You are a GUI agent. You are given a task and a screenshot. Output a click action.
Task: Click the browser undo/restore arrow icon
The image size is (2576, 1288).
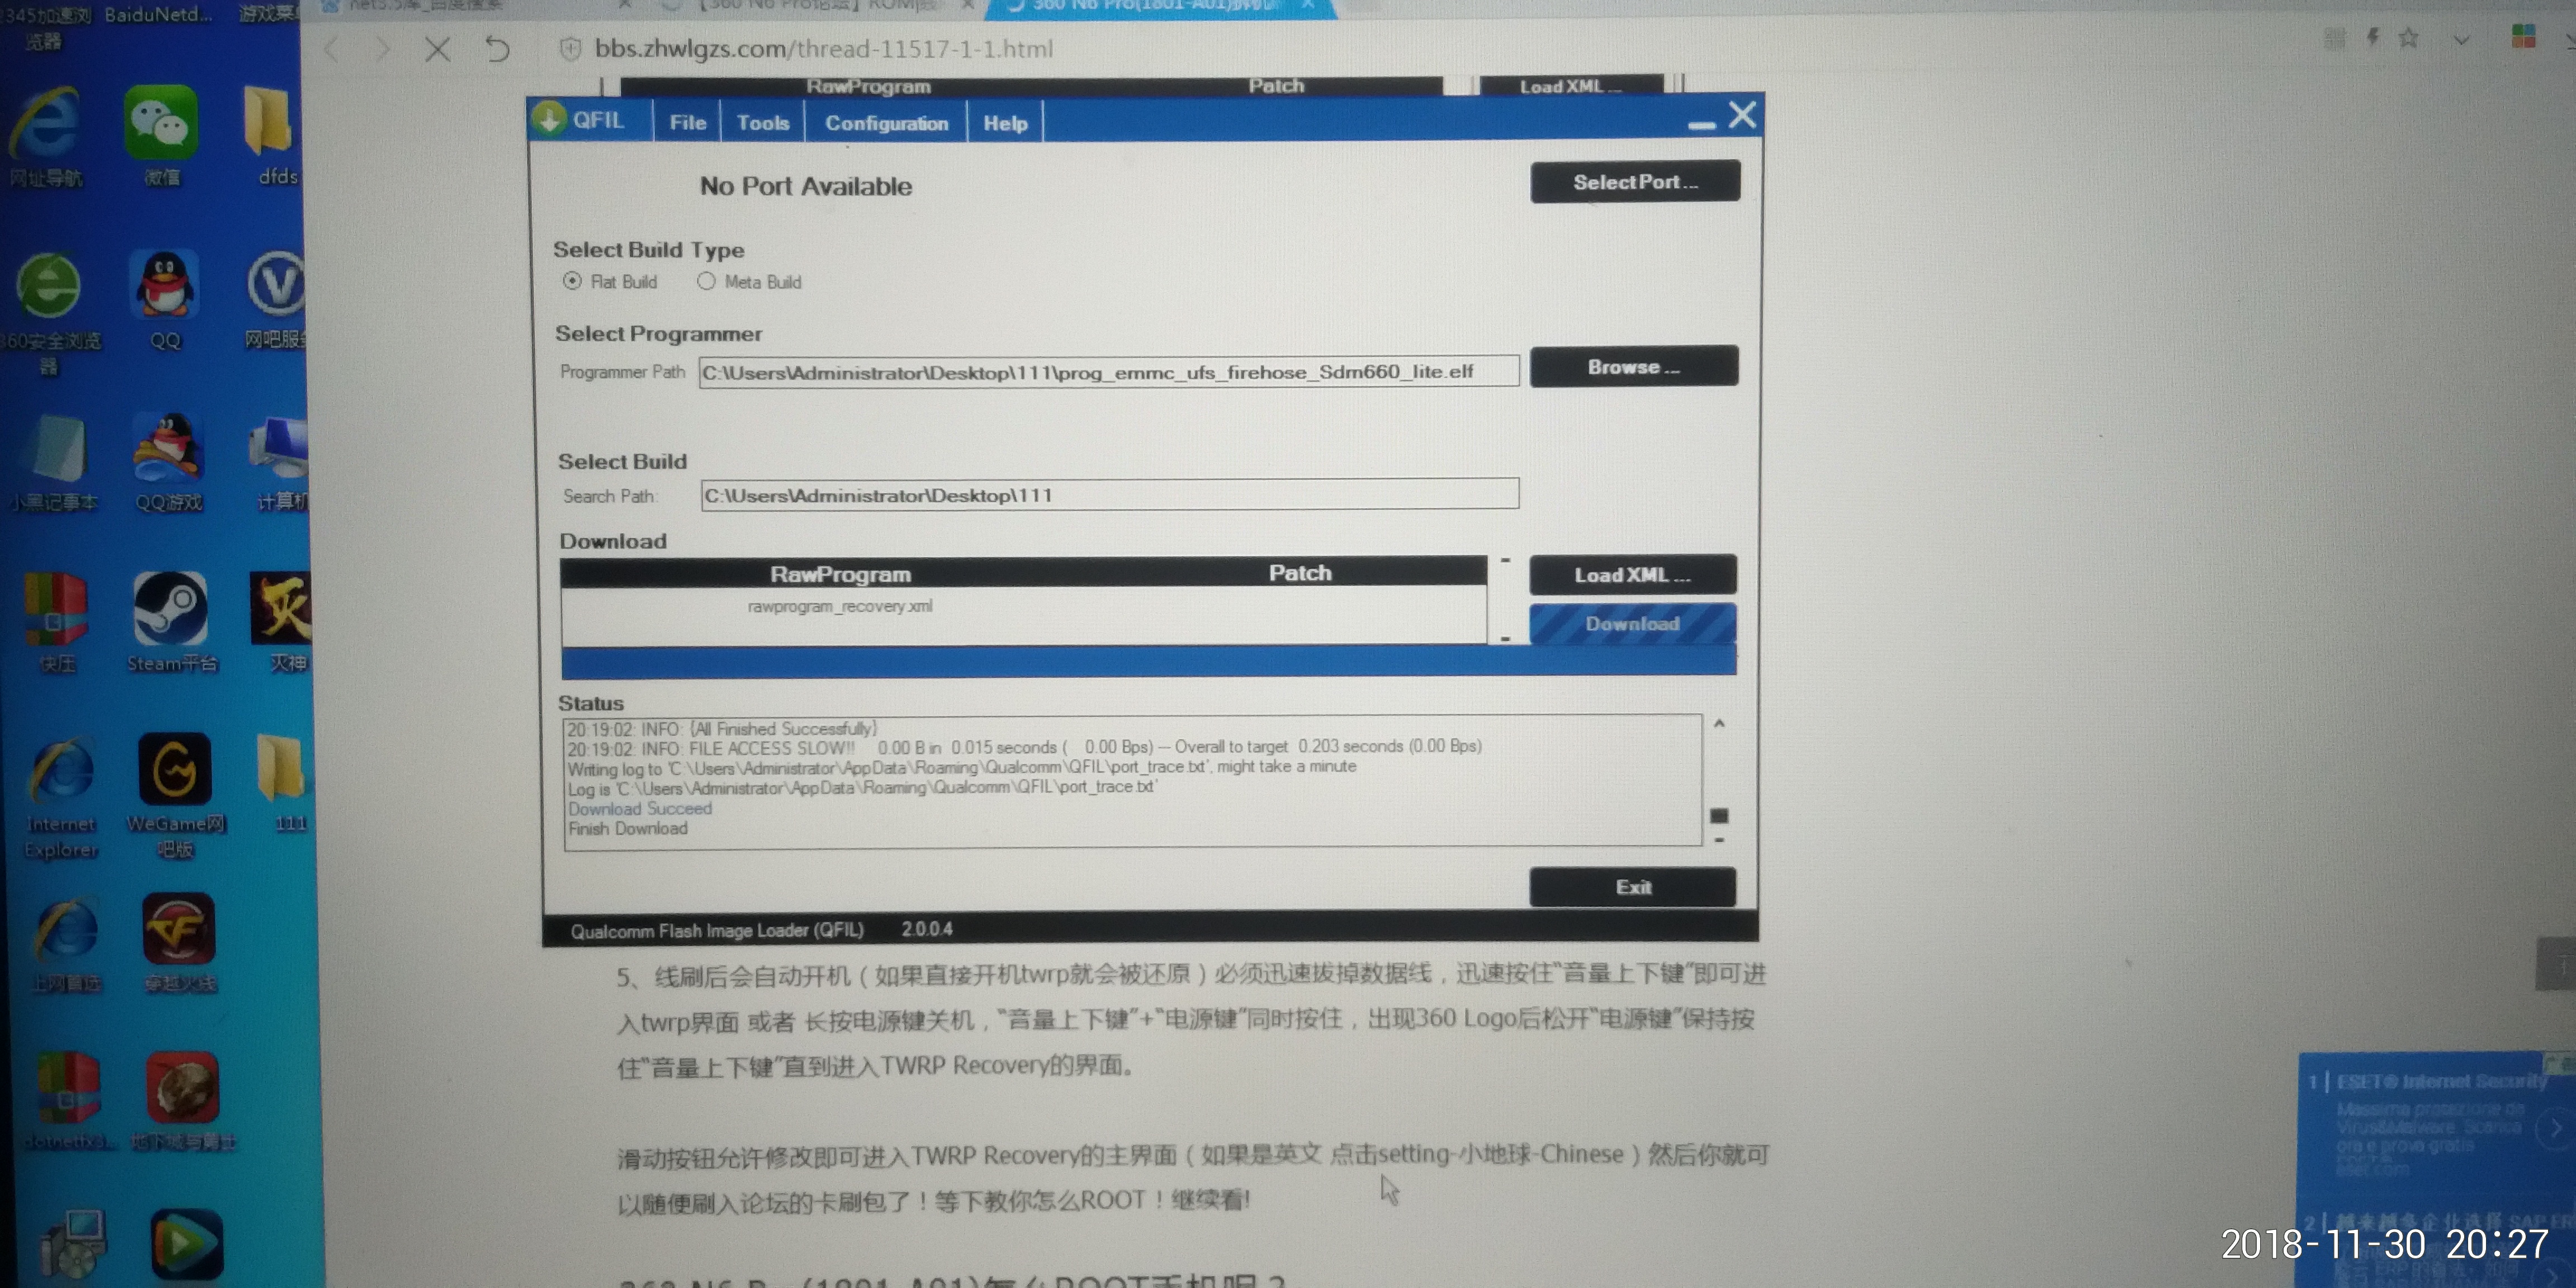click(497, 48)
